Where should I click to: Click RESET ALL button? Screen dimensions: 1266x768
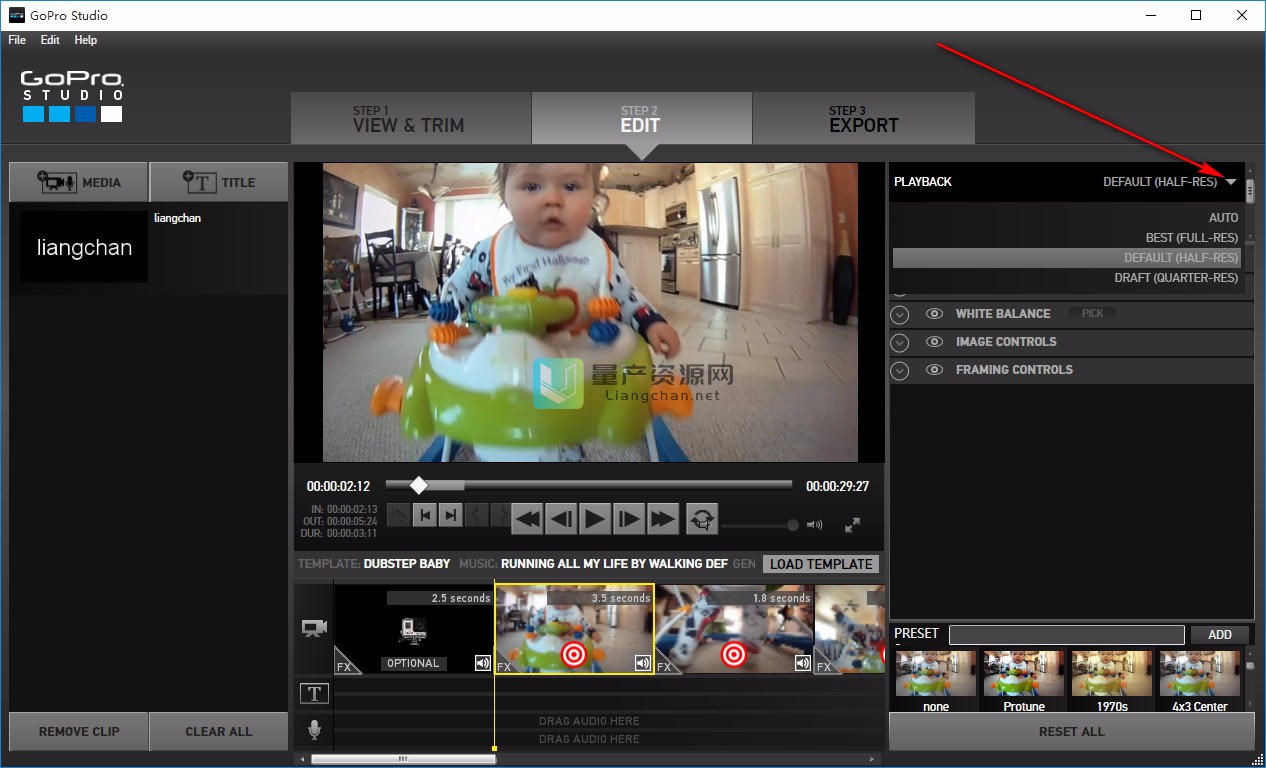tap(1071, 731)
